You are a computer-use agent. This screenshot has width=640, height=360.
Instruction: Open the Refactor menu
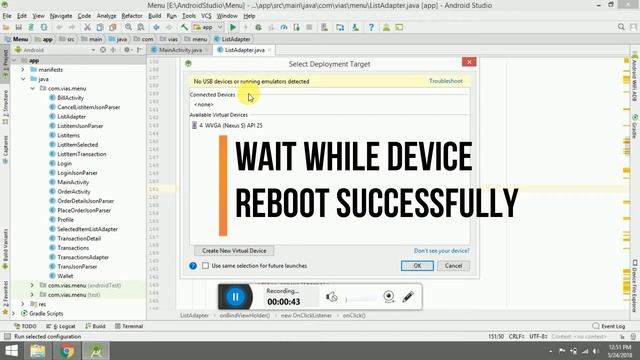click(x=132, y=16)
